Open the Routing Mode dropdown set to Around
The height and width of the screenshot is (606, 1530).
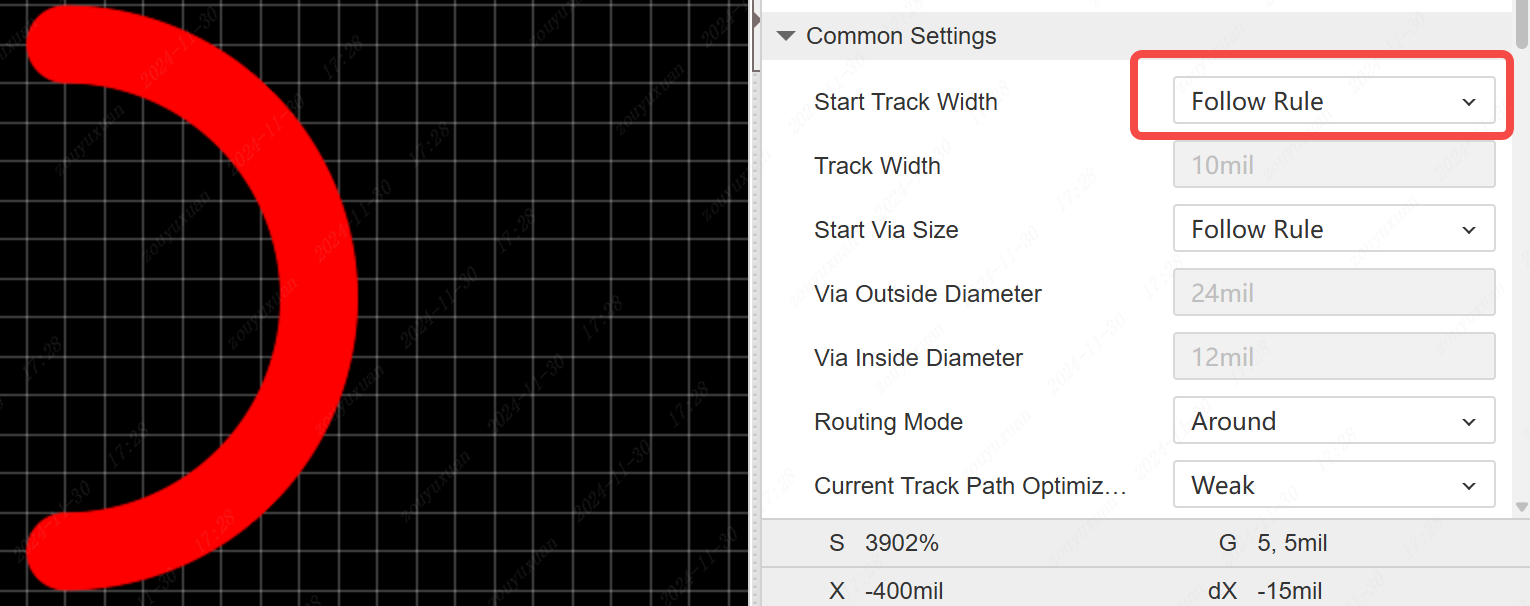point(1333,421)
